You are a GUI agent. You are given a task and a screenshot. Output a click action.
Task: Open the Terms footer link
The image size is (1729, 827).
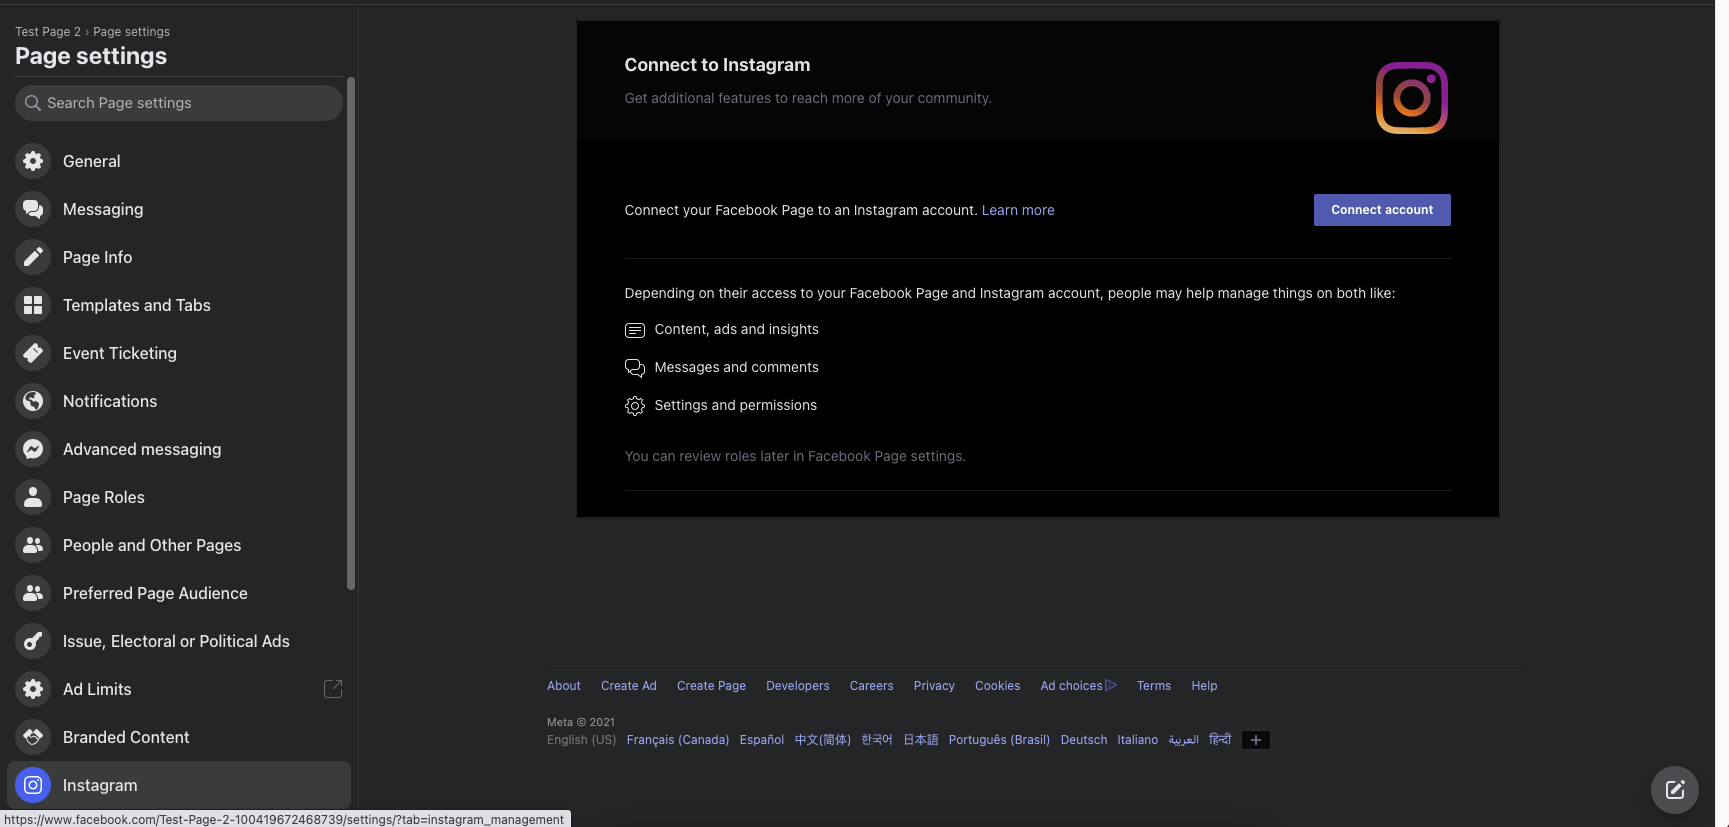click(x=1154, y=686)
